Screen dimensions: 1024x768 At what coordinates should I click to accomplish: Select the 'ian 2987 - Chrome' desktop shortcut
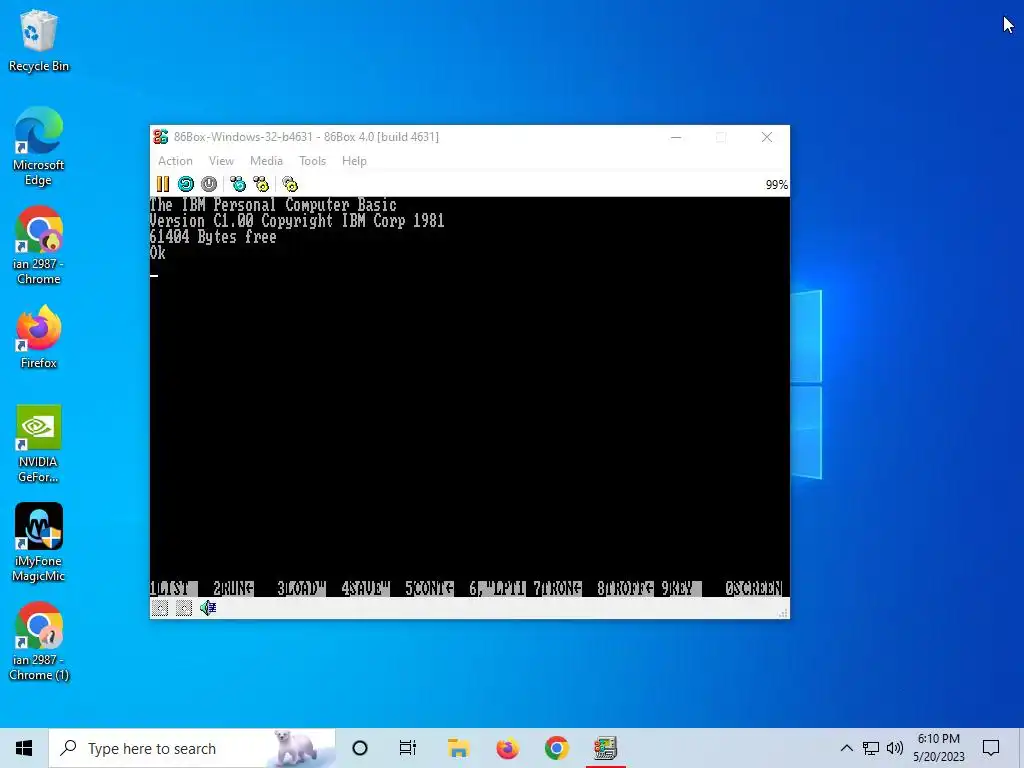39,246
